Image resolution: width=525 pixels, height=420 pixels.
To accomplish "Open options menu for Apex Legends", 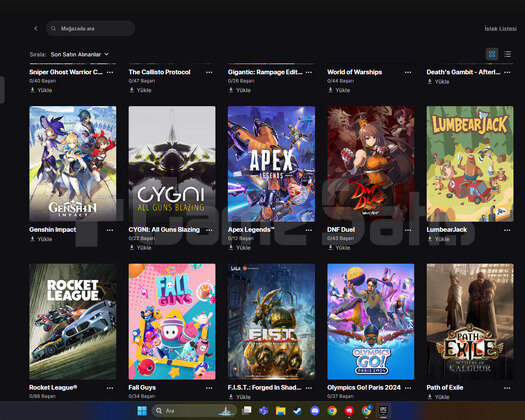I will point(309,230).
